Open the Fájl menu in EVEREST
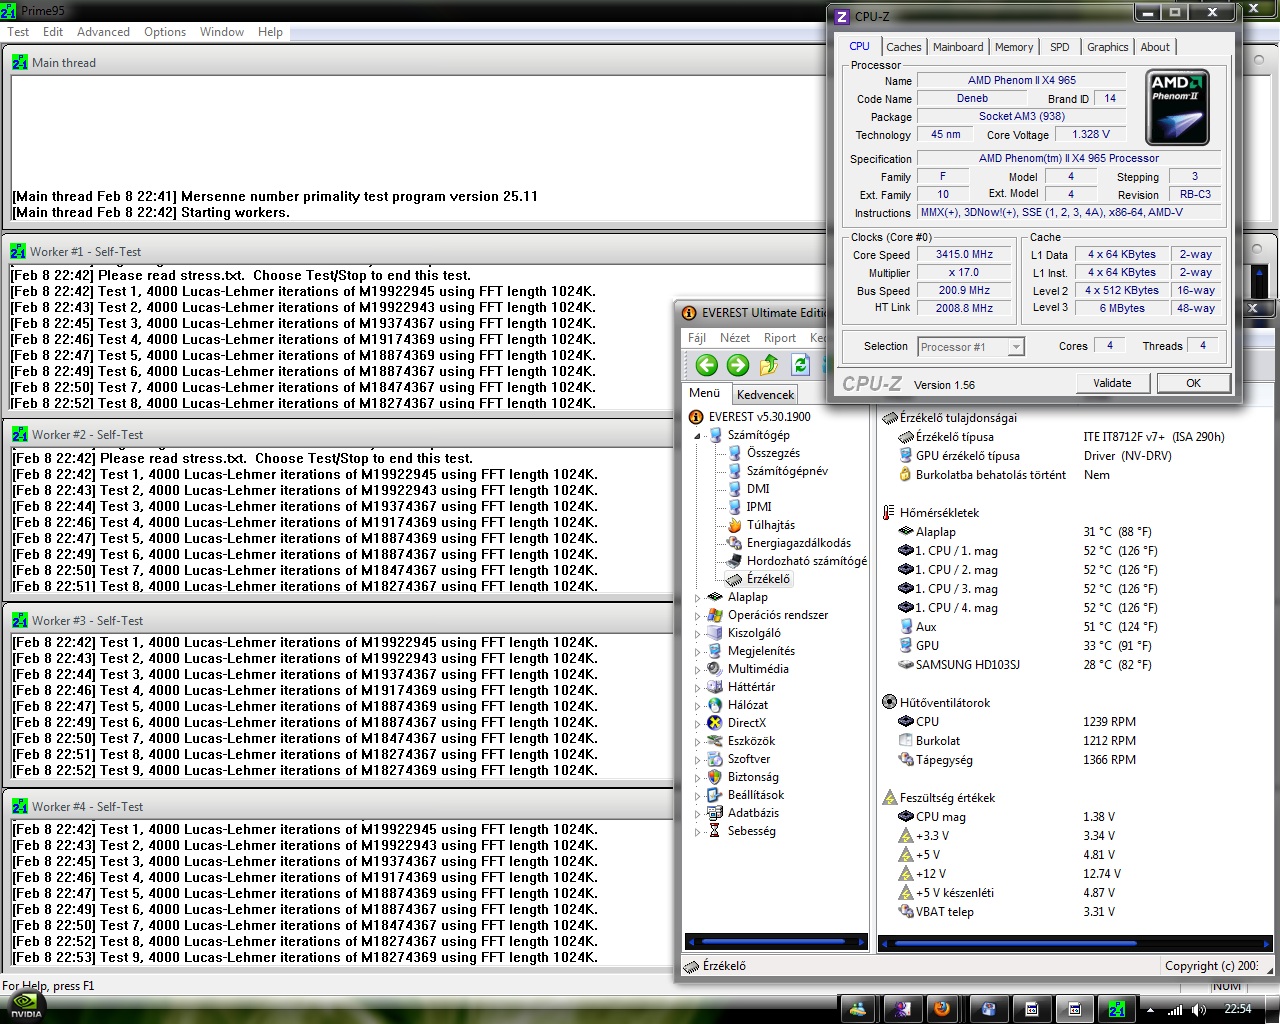Viewport: 1280px width, 1024px height. click(697, 338)
